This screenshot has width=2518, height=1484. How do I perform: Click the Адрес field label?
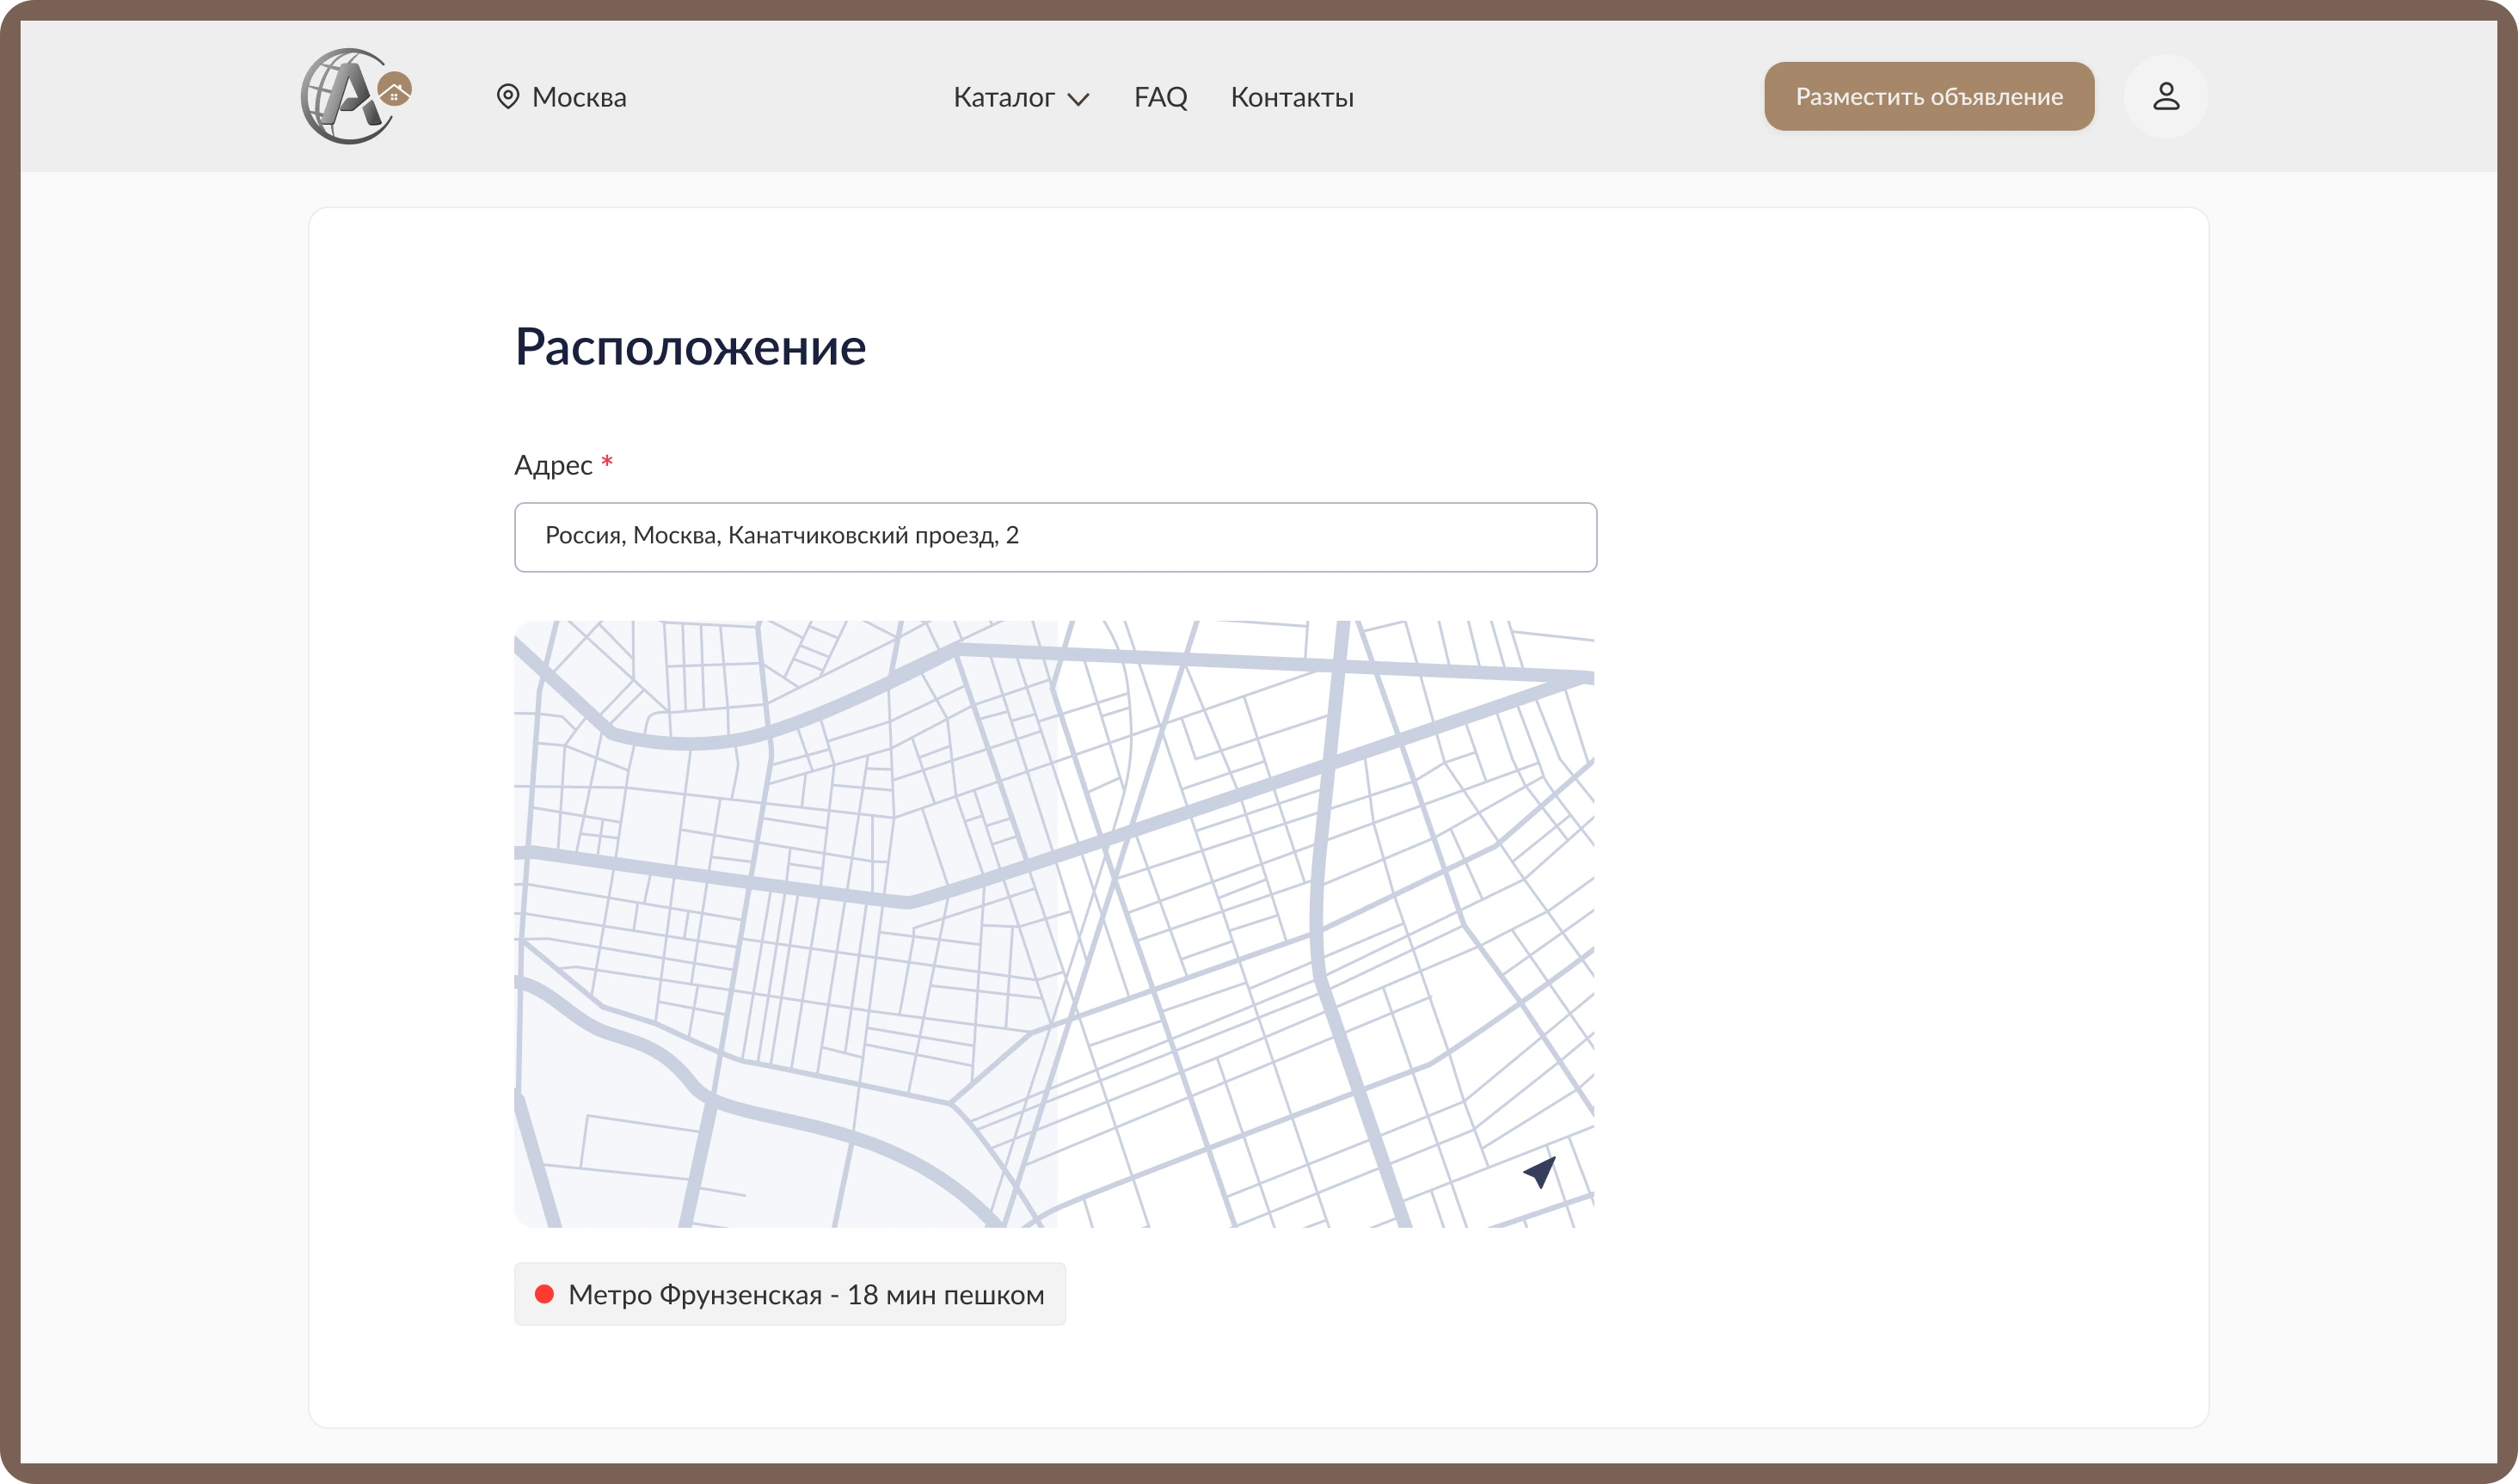[553, 465]
